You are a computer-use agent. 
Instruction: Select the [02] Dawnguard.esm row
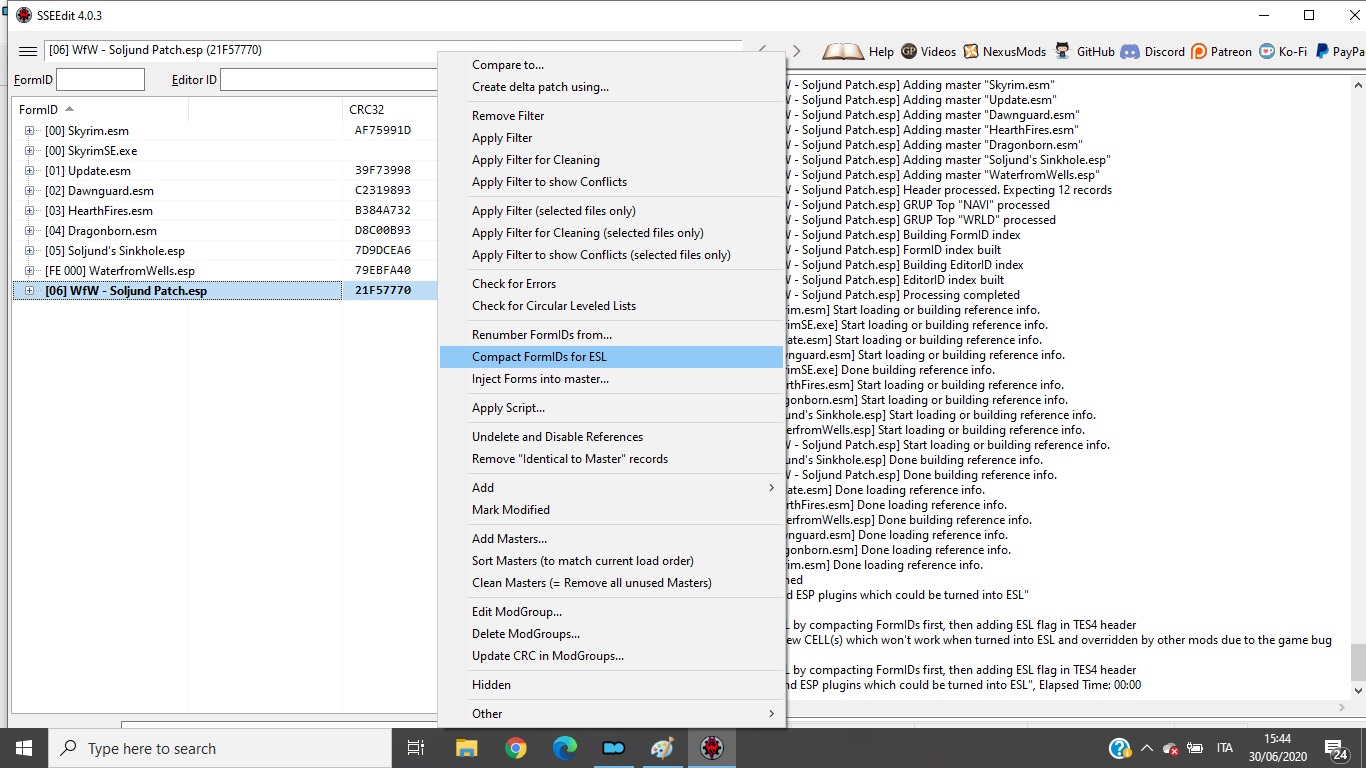225,191
